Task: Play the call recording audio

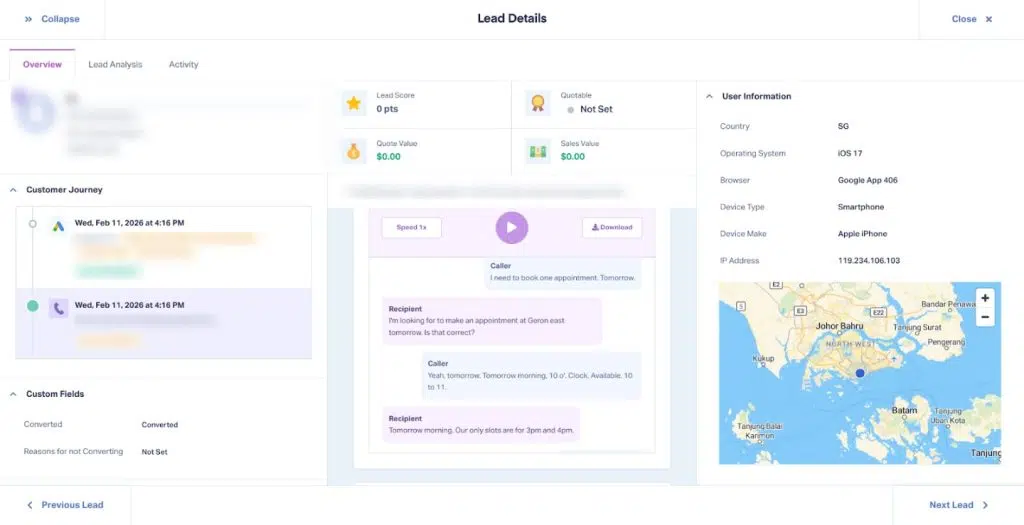Action: click(x=511, y=227)
